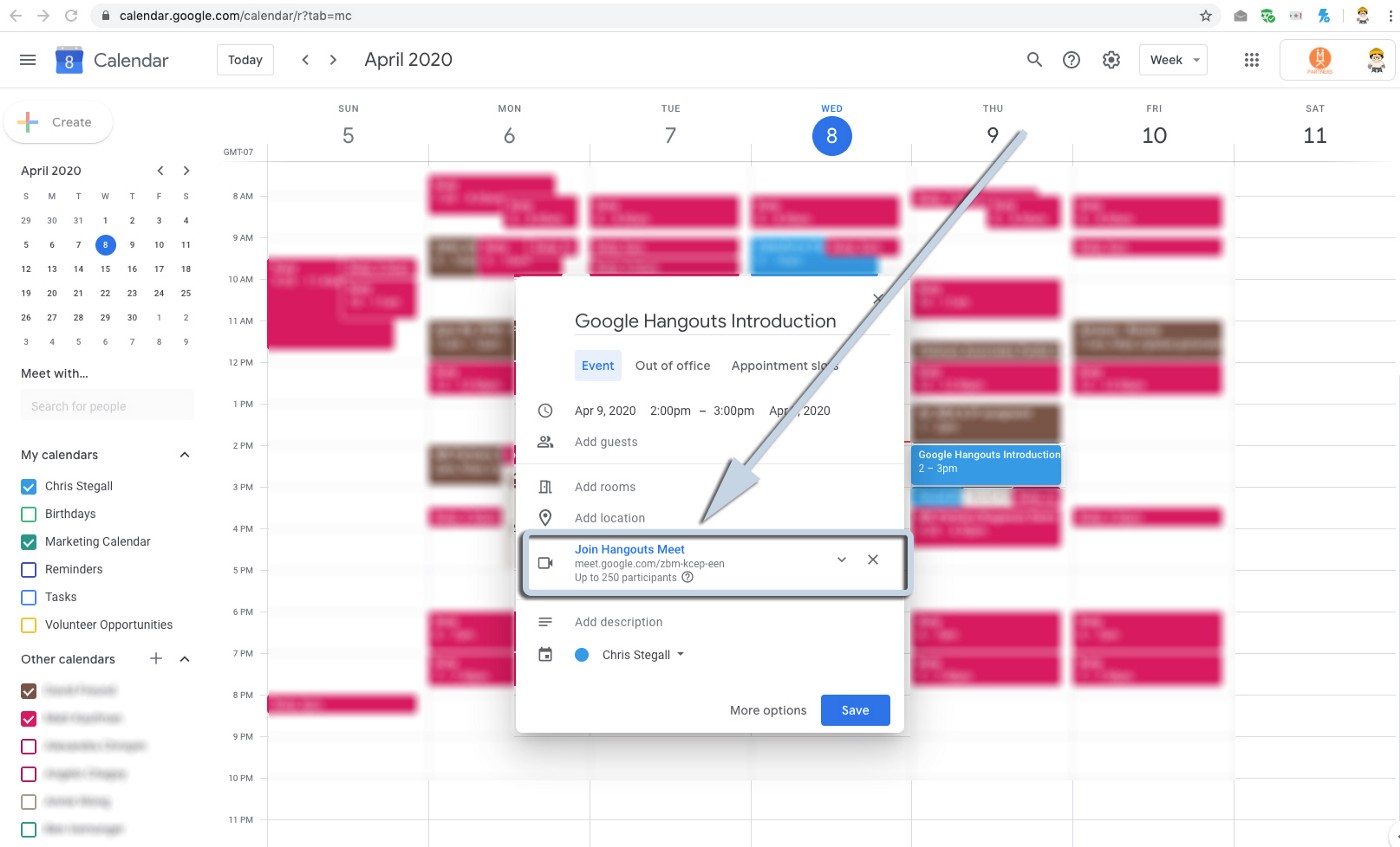Click the blue calendar color dot

click(582, 655)
